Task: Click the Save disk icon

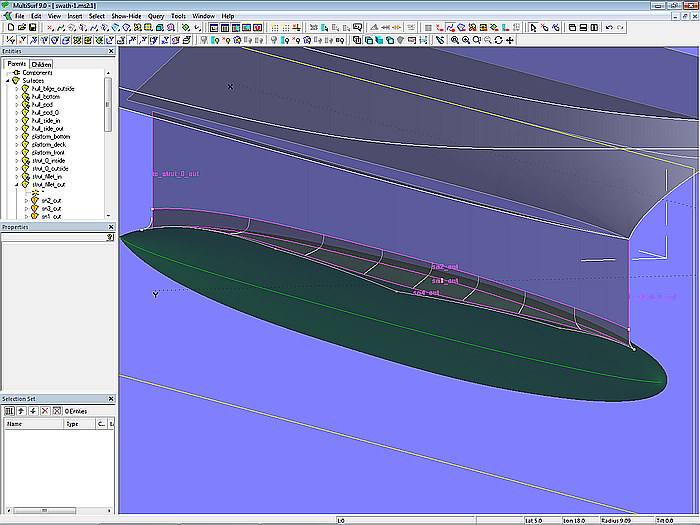Action: [33, 28]
